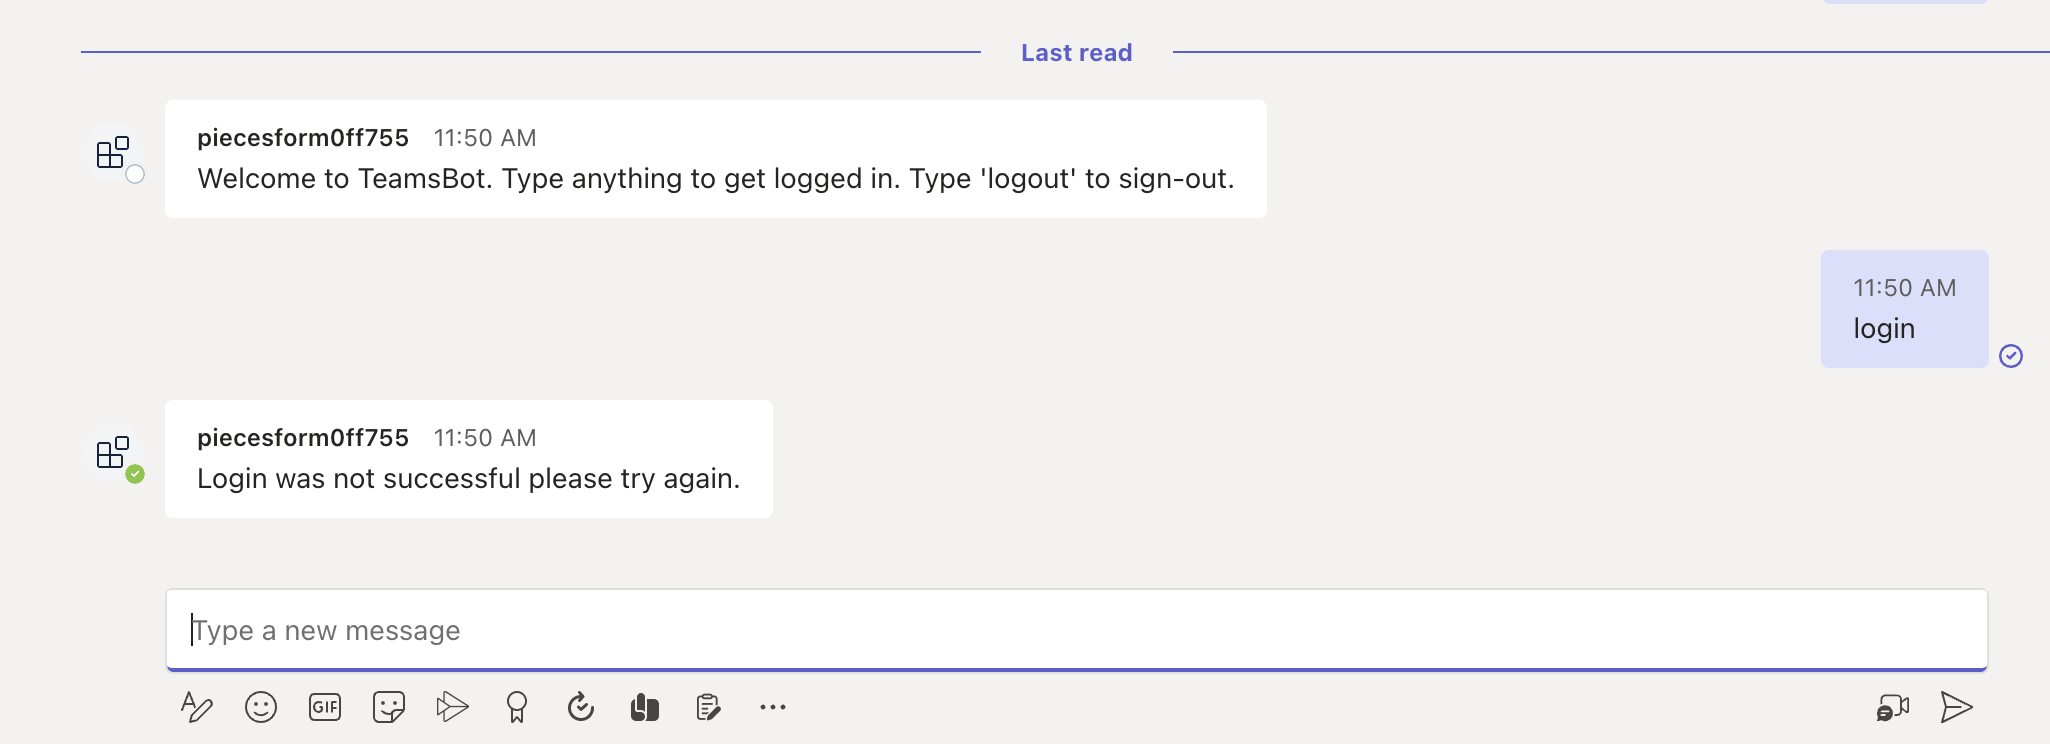The width and height of the screenshot is (2050, 744).
Task: Open the emoji picker
Action: 260,707
